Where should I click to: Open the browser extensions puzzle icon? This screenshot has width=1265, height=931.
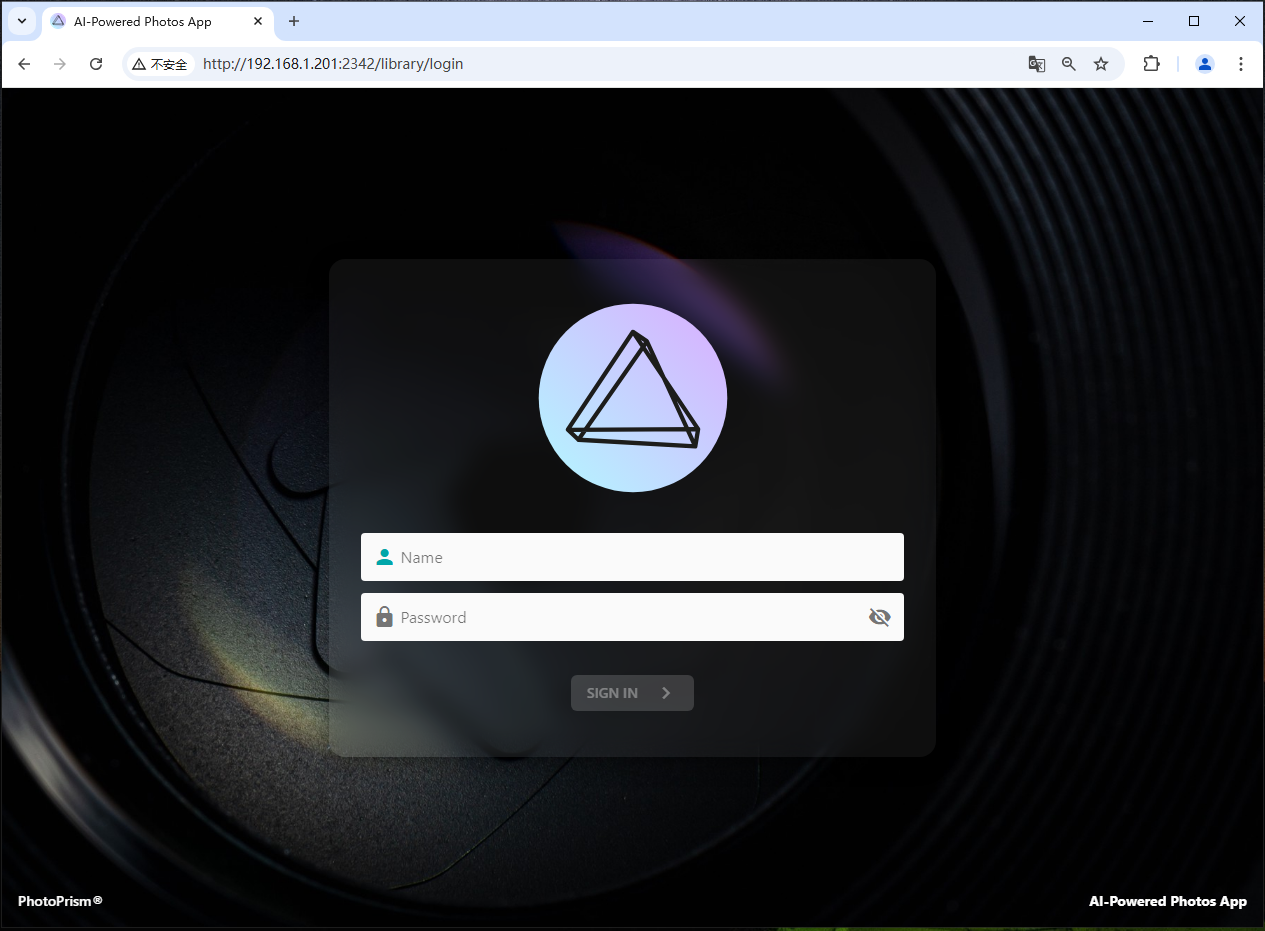tap(1151, 64)
